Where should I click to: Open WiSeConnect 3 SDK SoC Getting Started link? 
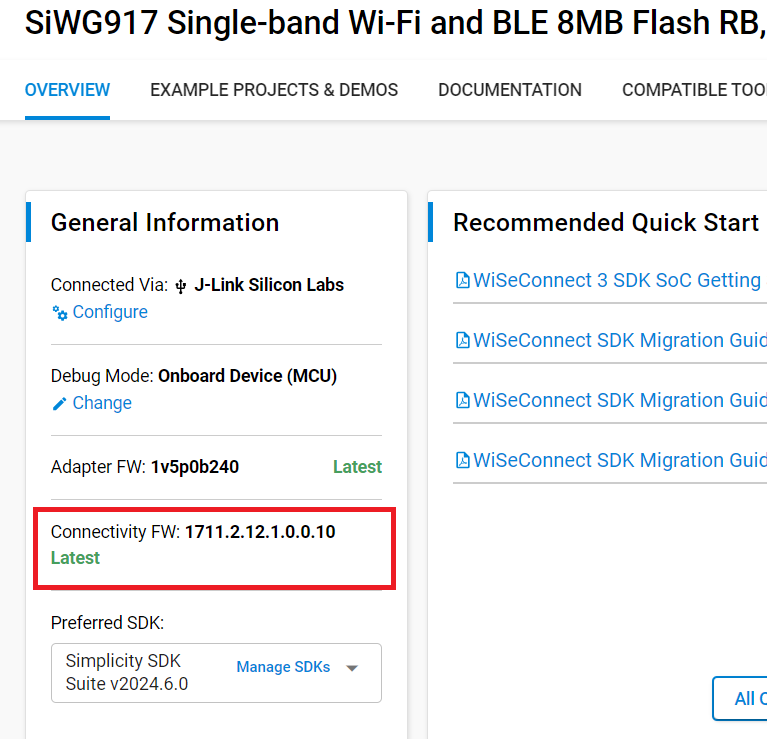click(616, 280)
